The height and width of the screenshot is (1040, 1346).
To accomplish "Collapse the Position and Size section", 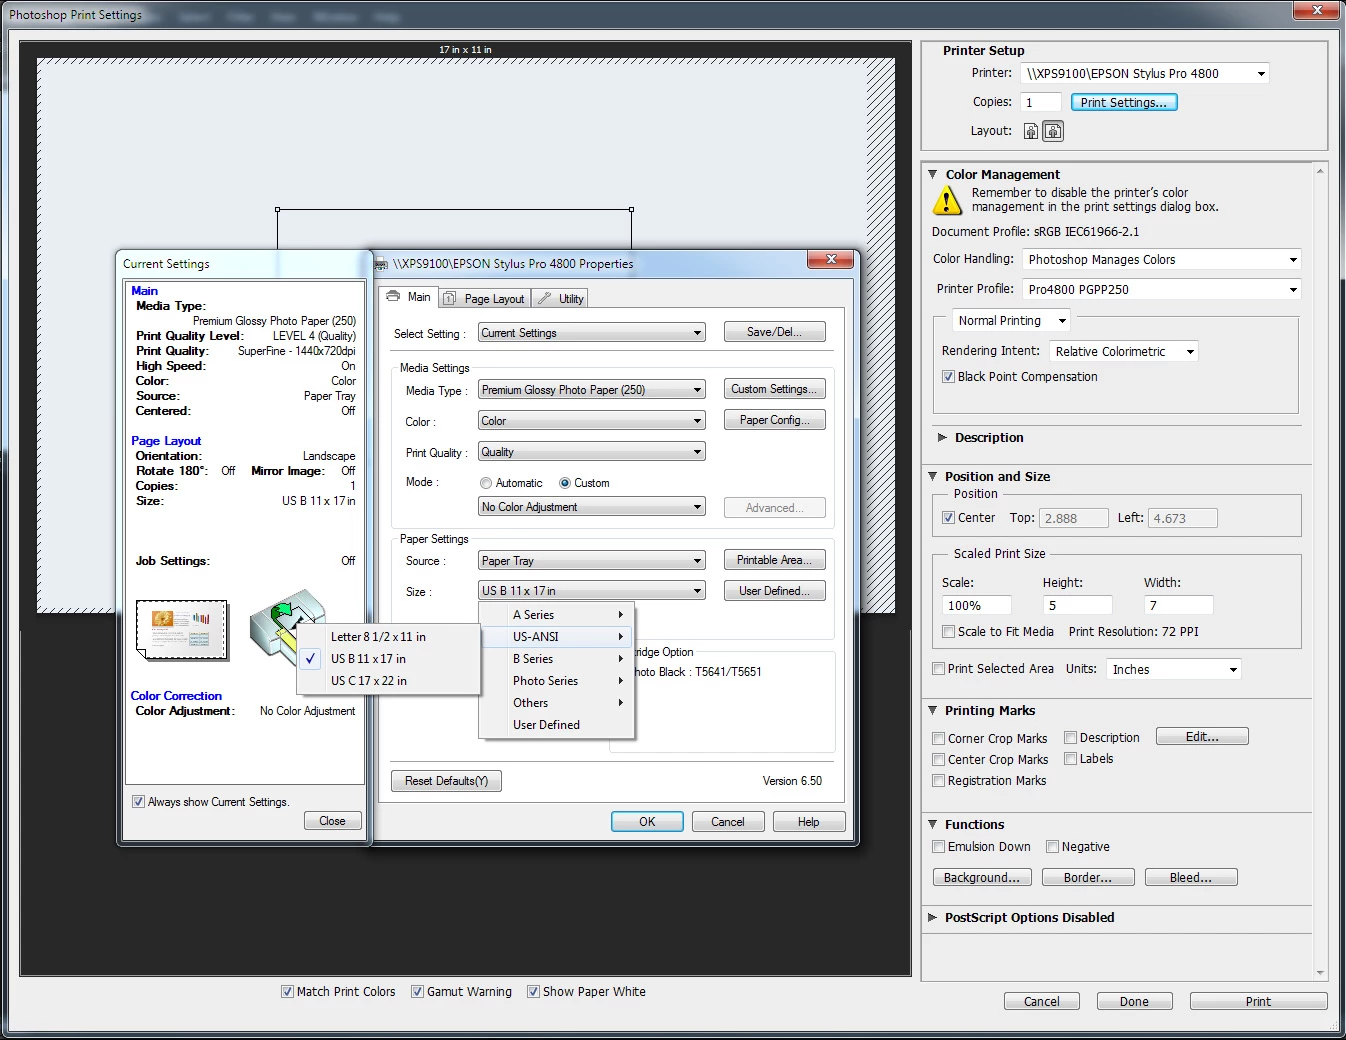I will [933, 477].
